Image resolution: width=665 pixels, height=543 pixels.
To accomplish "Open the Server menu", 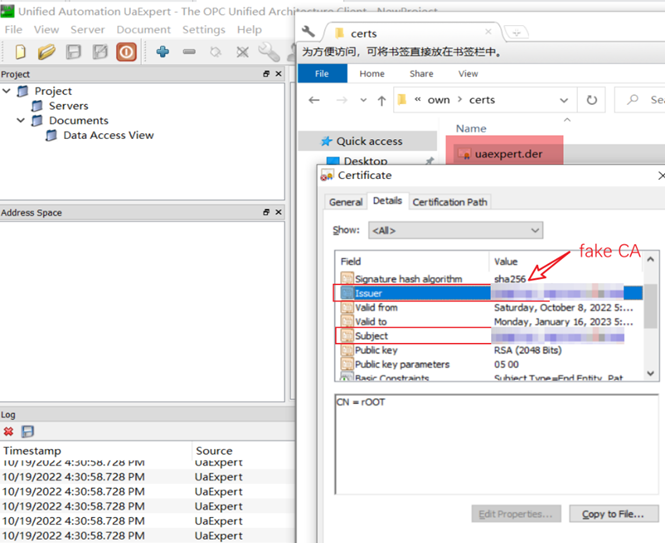I will (x=87, y=30).
